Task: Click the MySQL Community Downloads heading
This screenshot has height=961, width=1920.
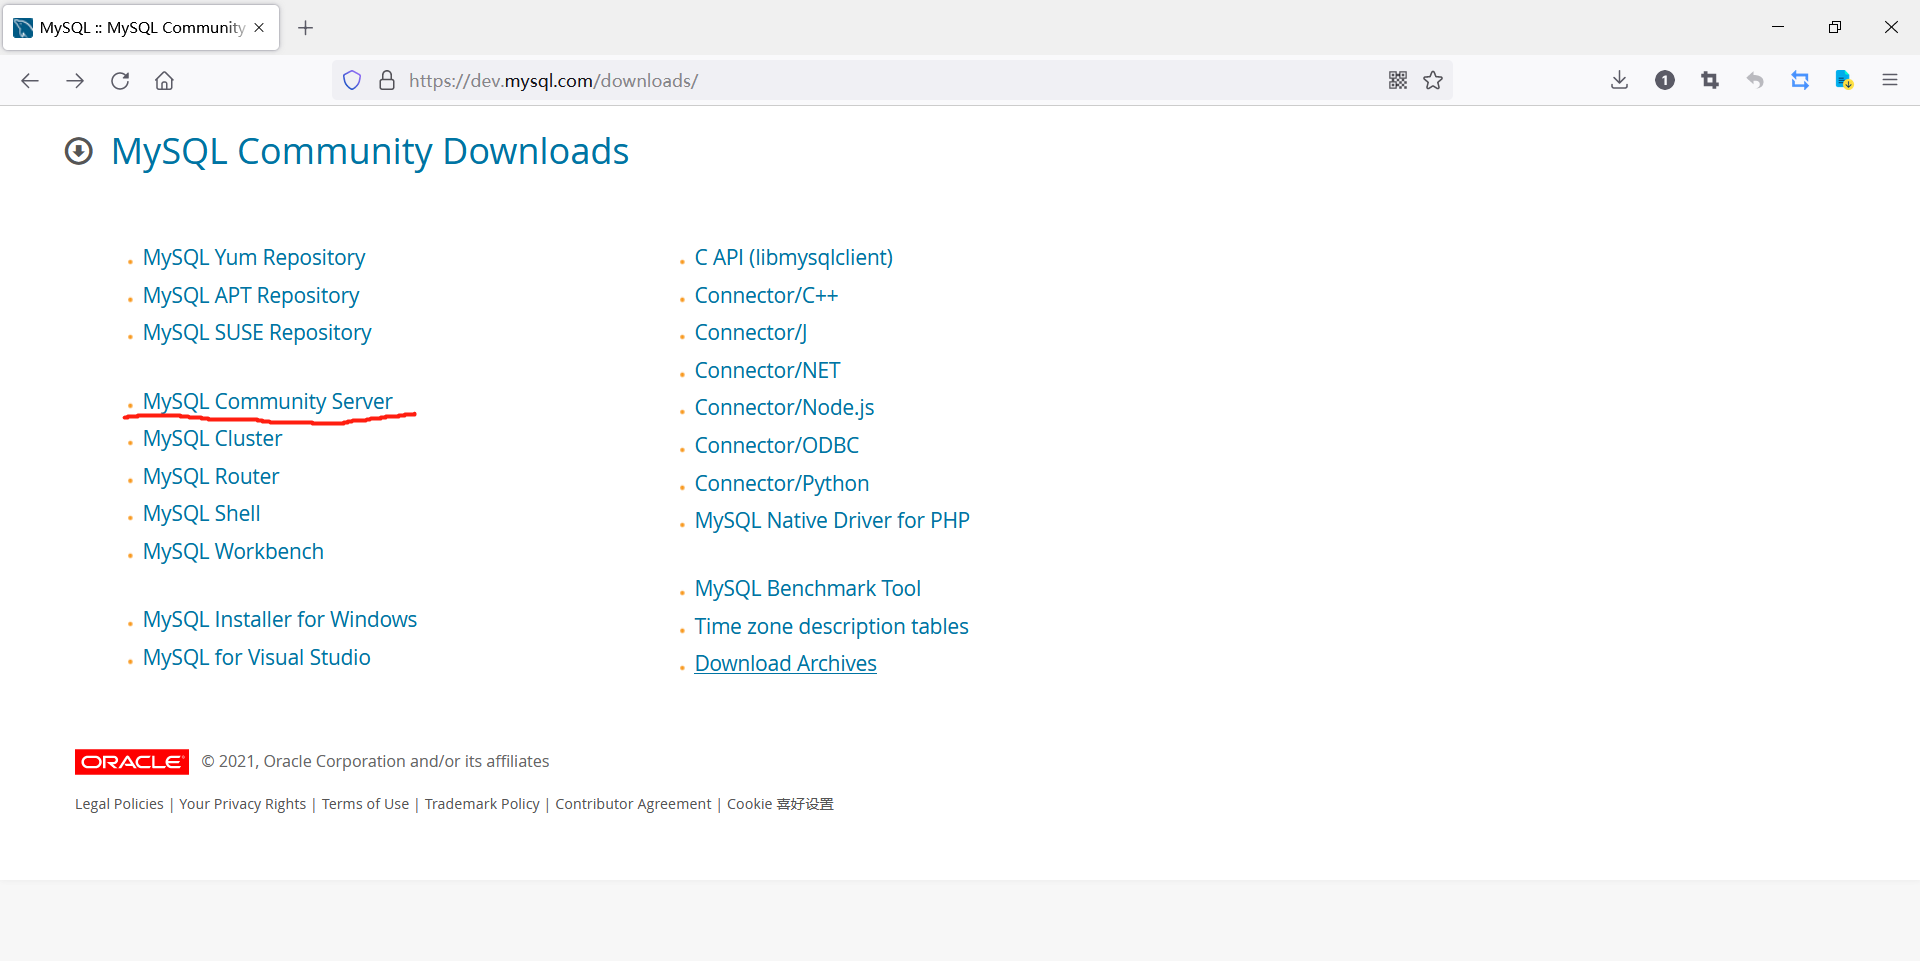Action: pyautogui.click(x=370, y=151)
